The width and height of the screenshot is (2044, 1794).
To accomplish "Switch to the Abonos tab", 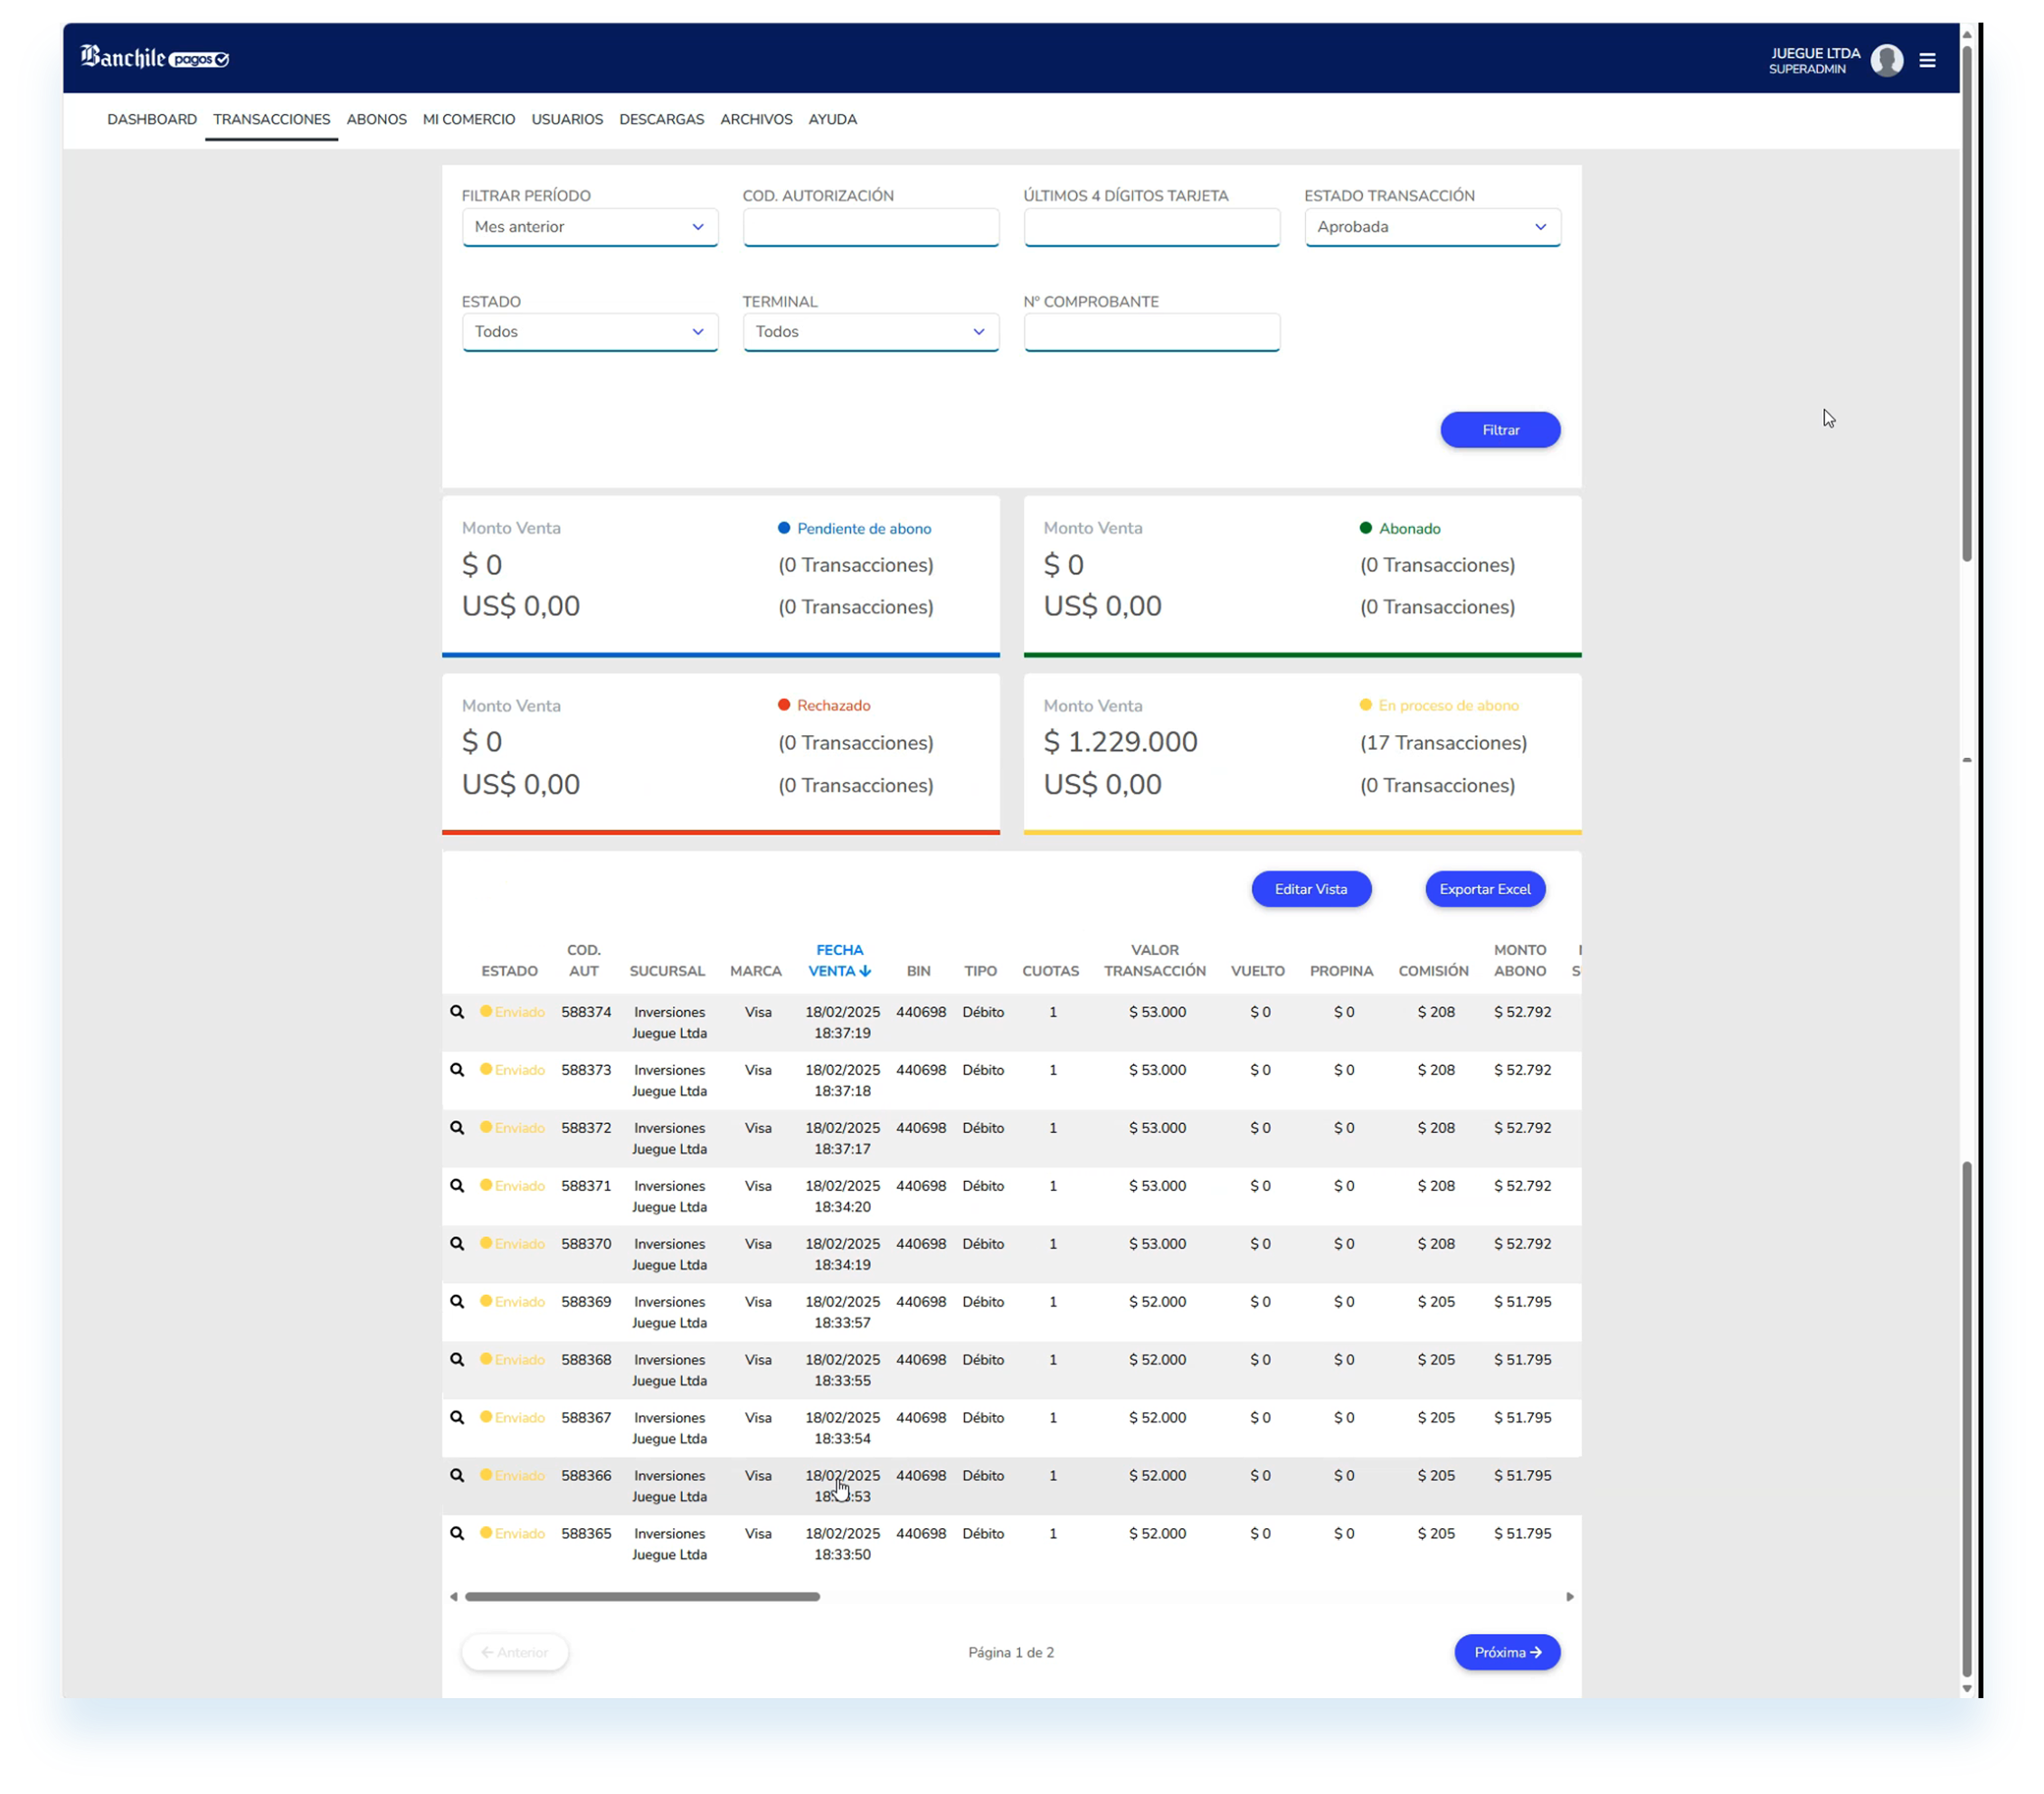I will coord(377,119).
